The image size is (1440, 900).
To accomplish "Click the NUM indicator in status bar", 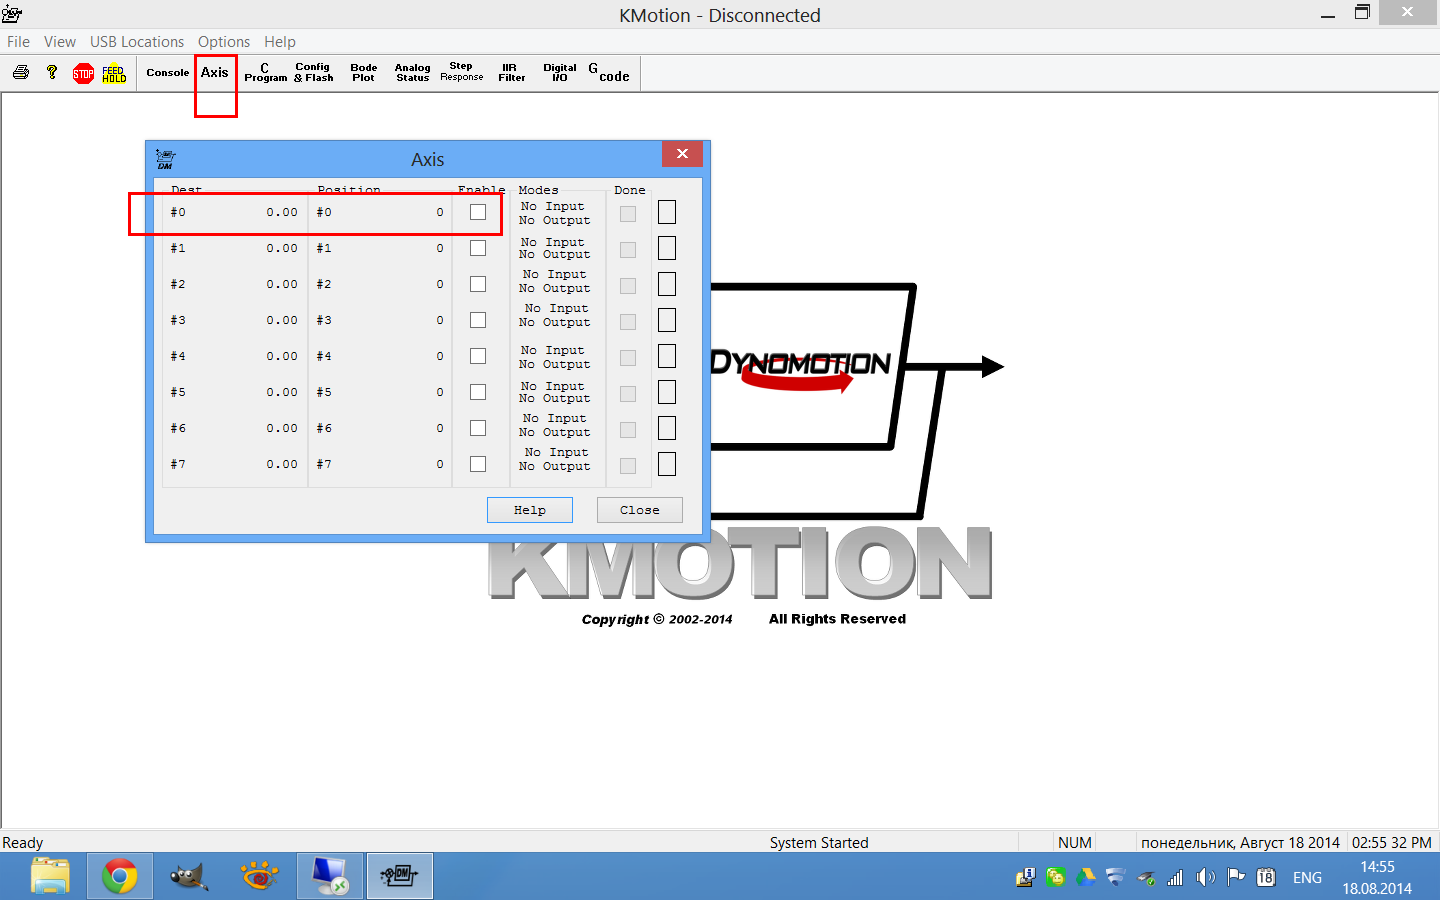I will click(x=1075, y=843).
